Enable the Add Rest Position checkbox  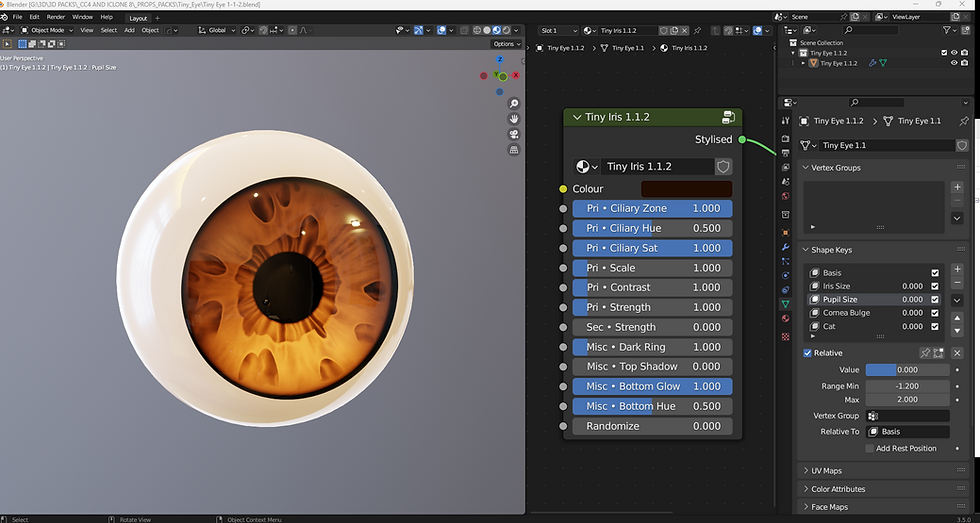click(869, 448)
